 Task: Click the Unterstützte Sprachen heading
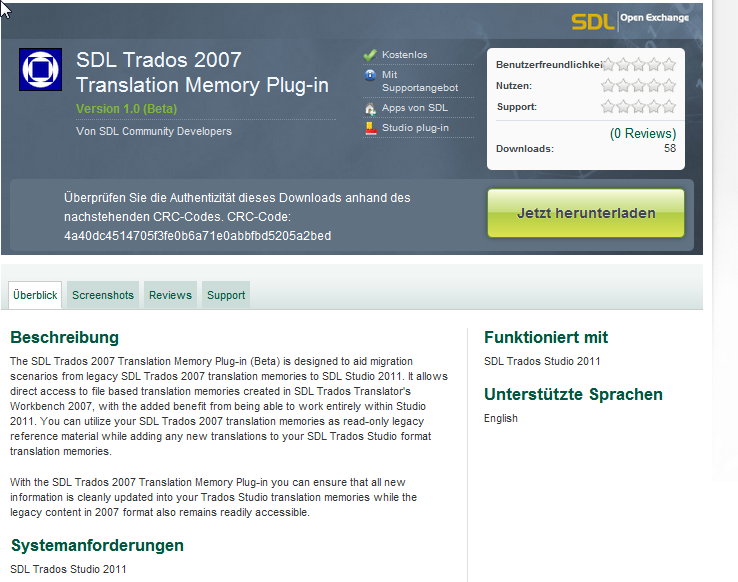pos(573,394)
